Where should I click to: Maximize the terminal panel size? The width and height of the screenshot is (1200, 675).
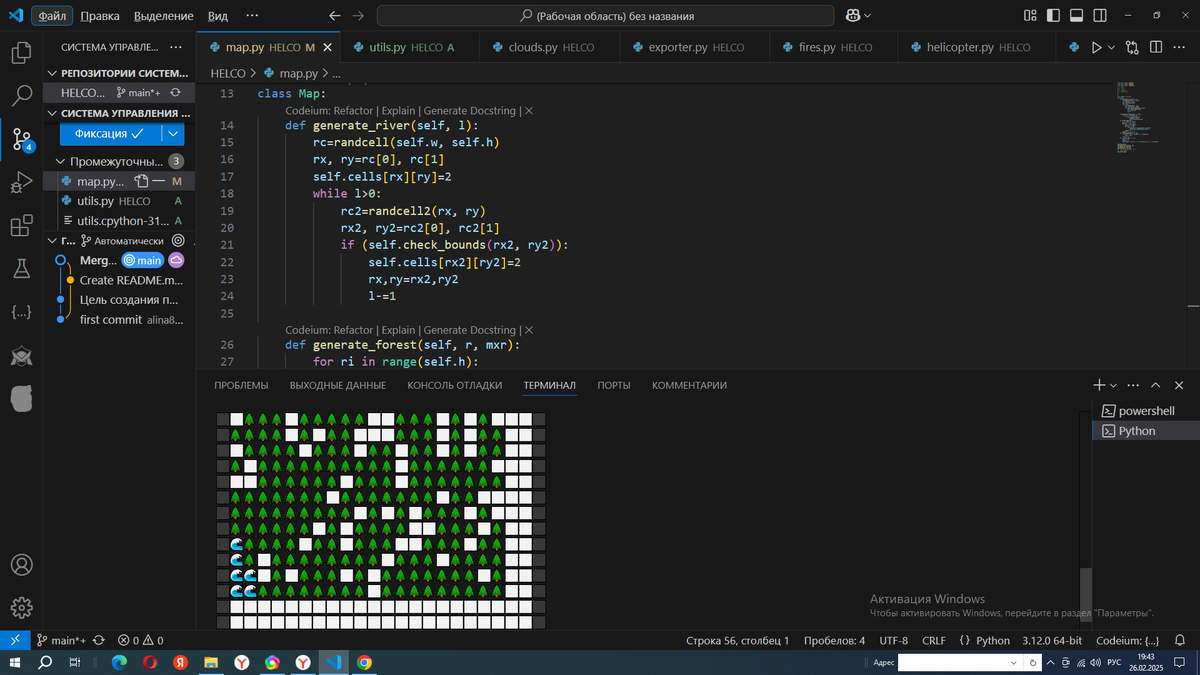1156,385
